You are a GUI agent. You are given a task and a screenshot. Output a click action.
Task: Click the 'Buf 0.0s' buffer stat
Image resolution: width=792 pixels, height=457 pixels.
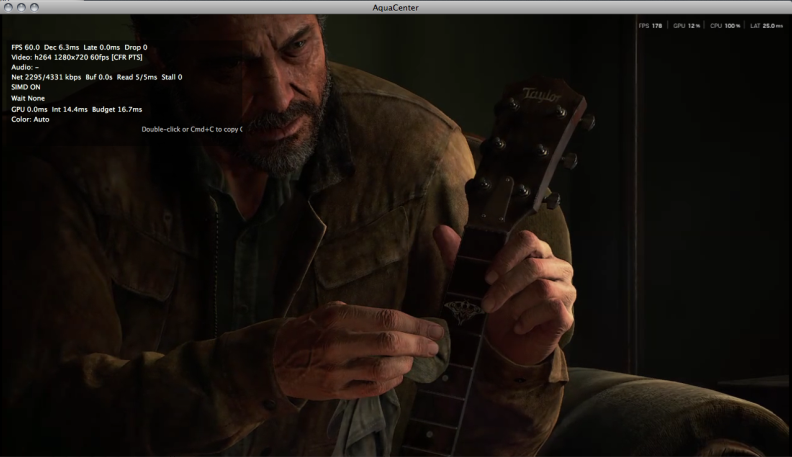pos(99,77)
